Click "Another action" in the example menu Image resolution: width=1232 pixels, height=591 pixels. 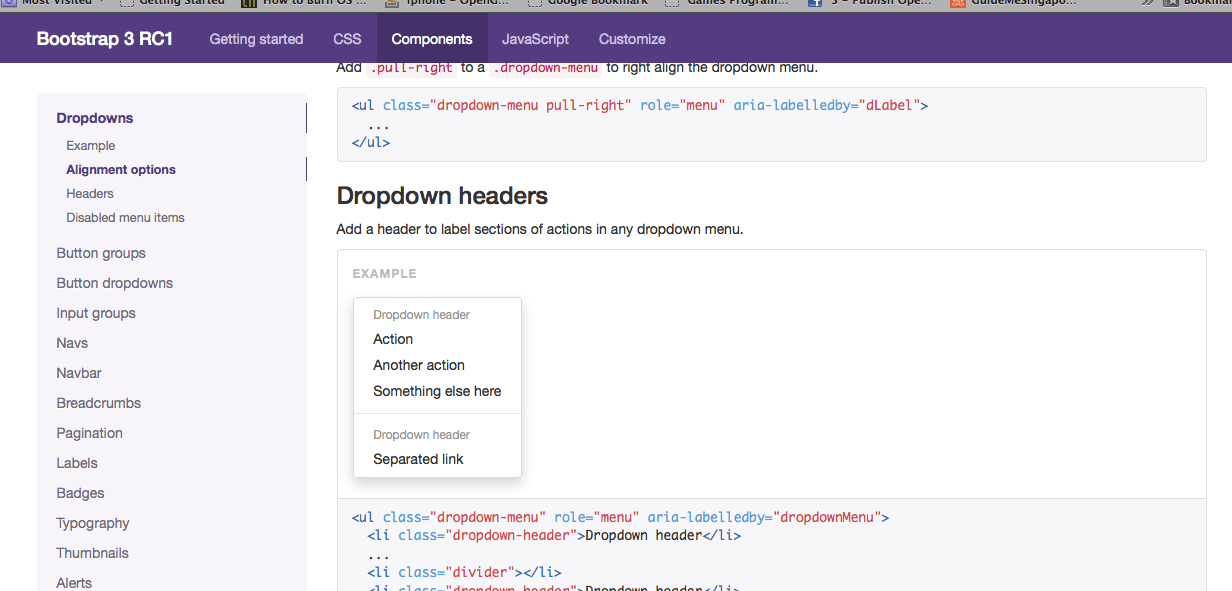418,365
